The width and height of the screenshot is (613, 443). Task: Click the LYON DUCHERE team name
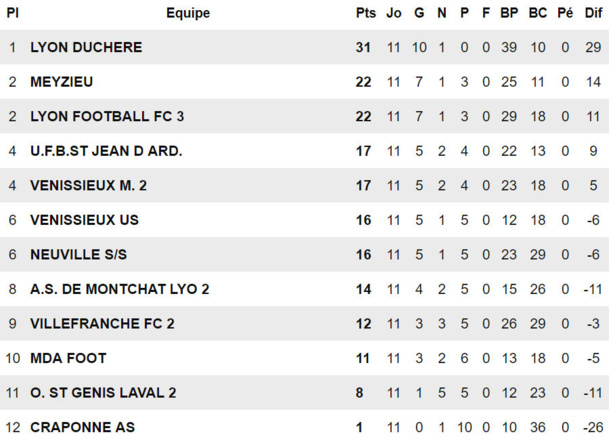[x=86, y=47]
